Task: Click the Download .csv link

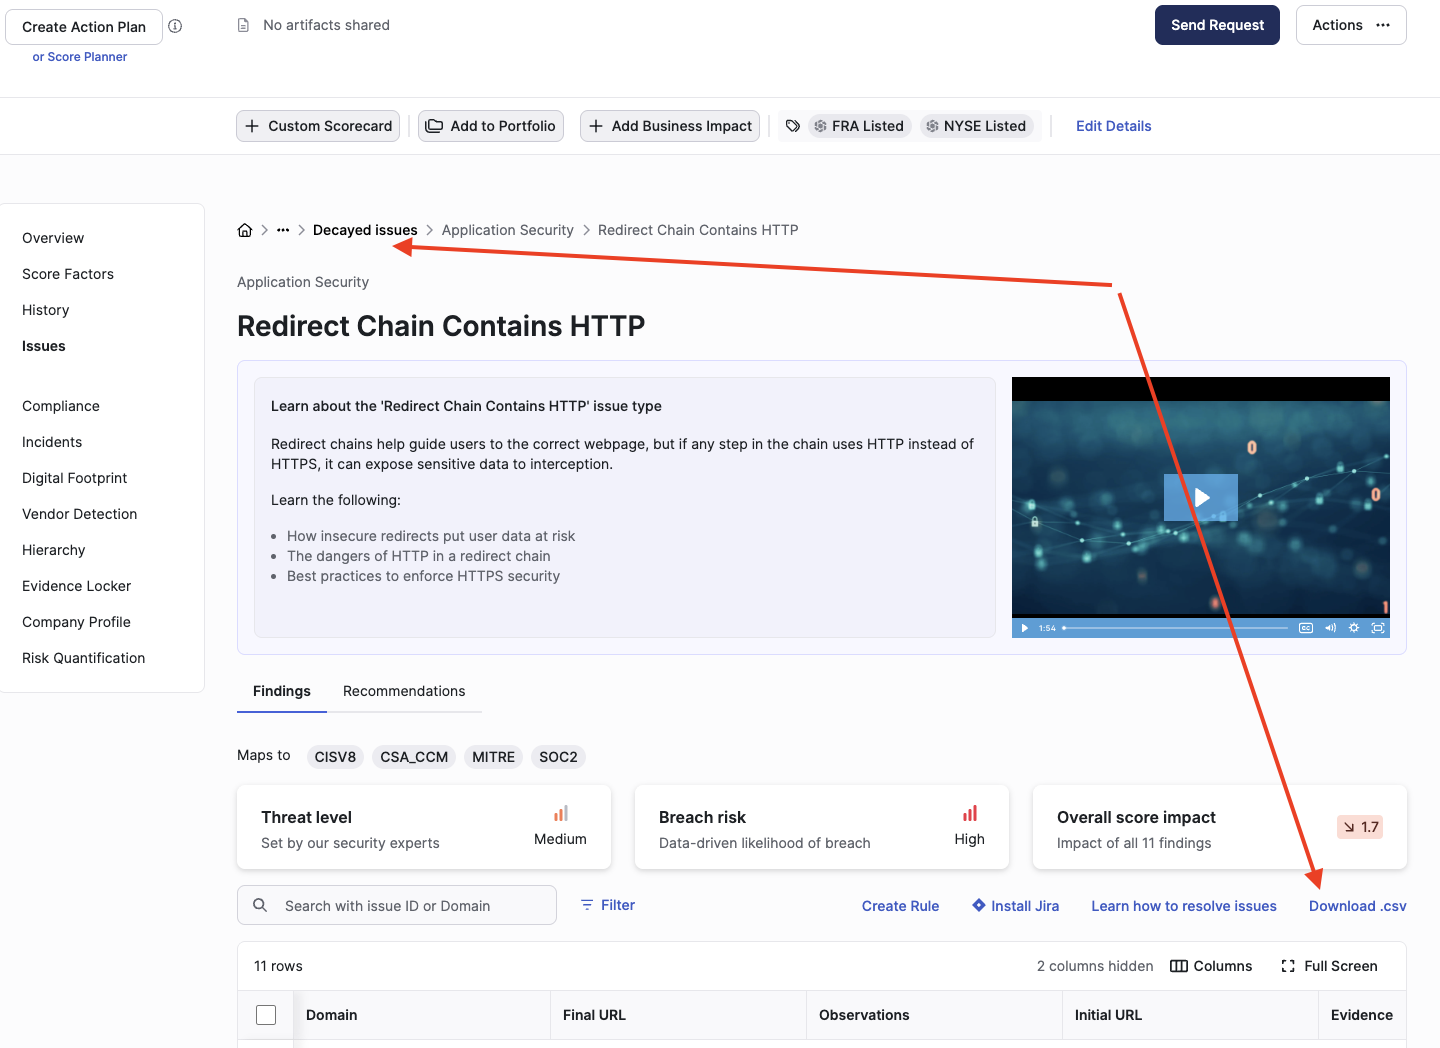Action: 1357,906
